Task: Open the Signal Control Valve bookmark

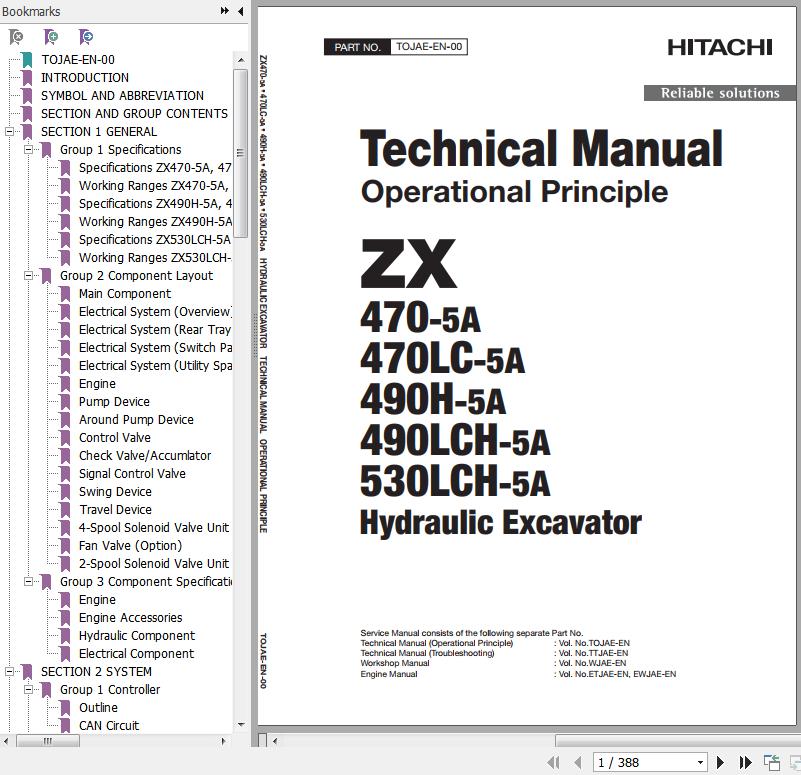Action: [132, 474]
